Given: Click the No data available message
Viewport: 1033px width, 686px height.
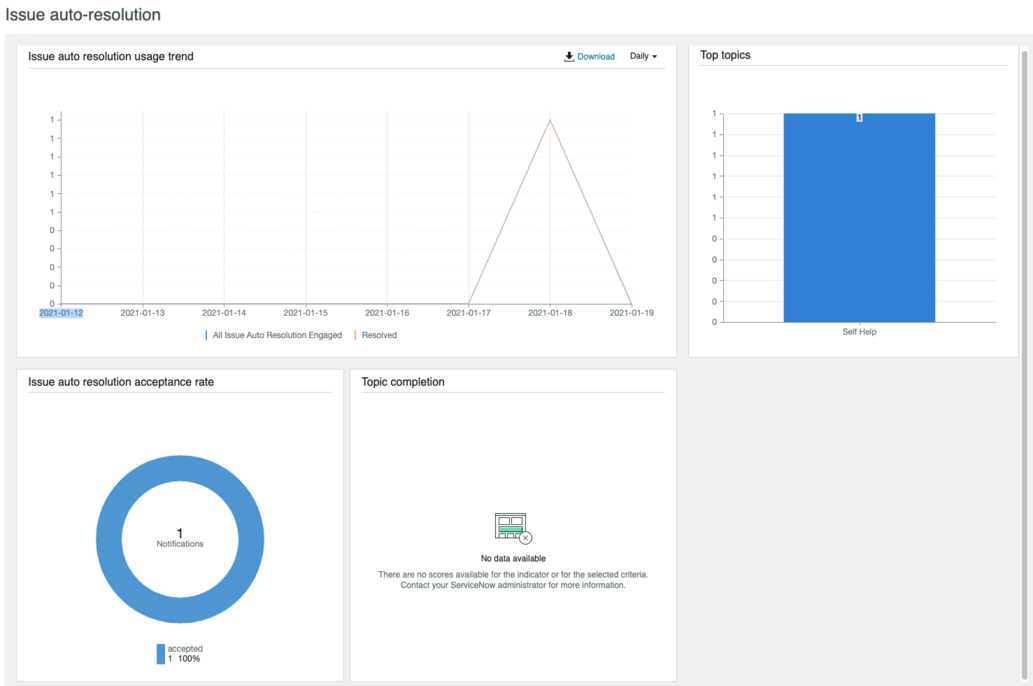Looking at the screenshot, I should pos(513,559).
